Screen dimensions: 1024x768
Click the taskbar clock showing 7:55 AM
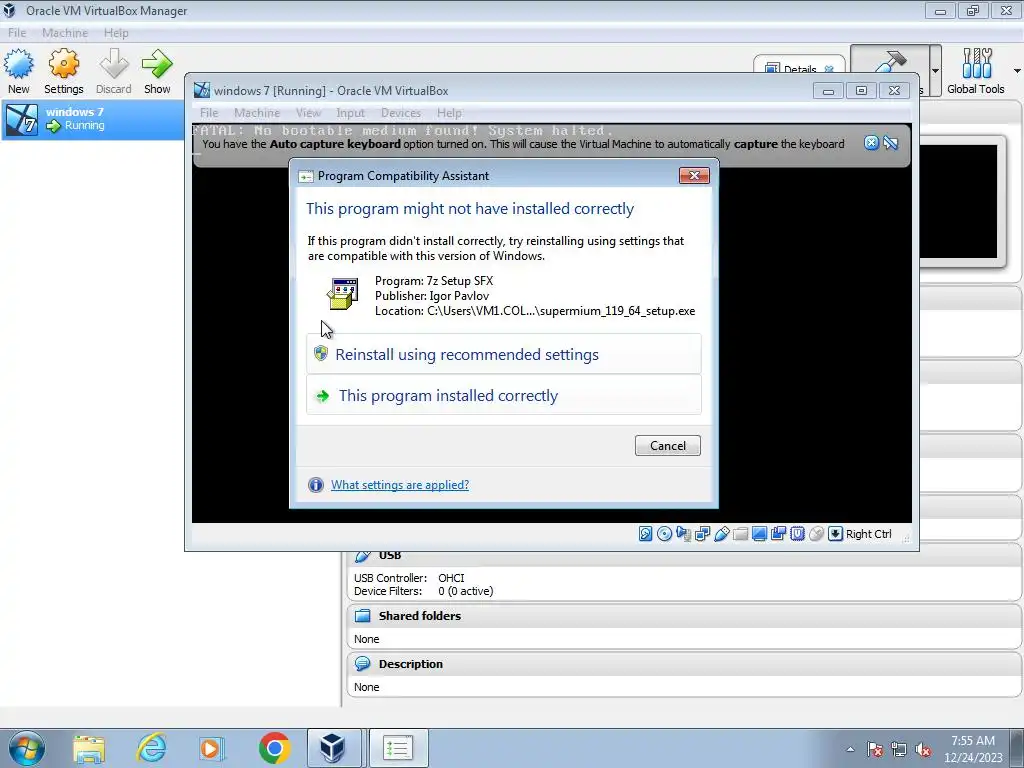tap(972, 749)
